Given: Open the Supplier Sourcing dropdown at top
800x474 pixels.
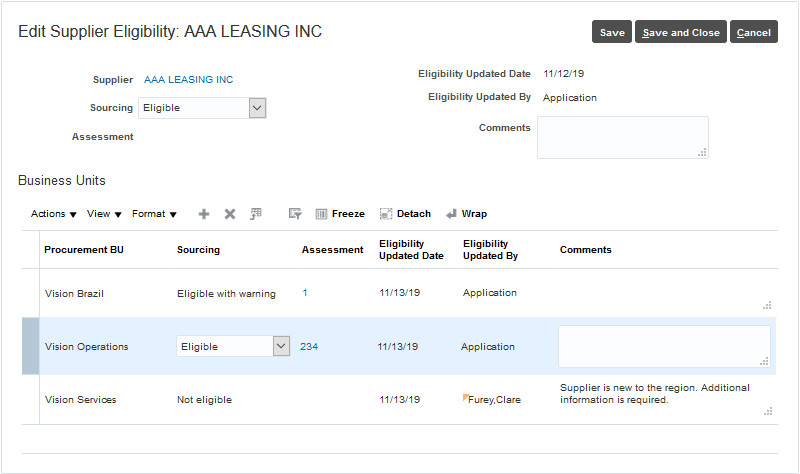Looking at the screenshot, I should pyautogui.click(x=257, y=108).
